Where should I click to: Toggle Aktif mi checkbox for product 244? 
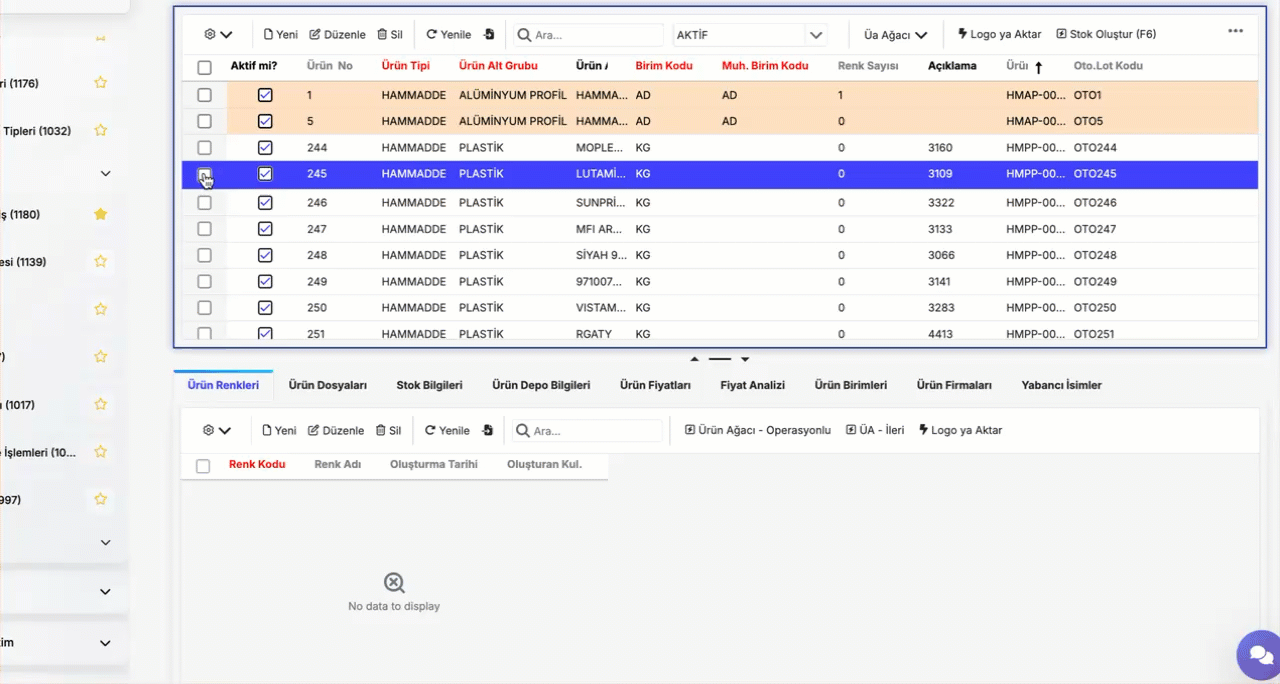pos(265,147)
